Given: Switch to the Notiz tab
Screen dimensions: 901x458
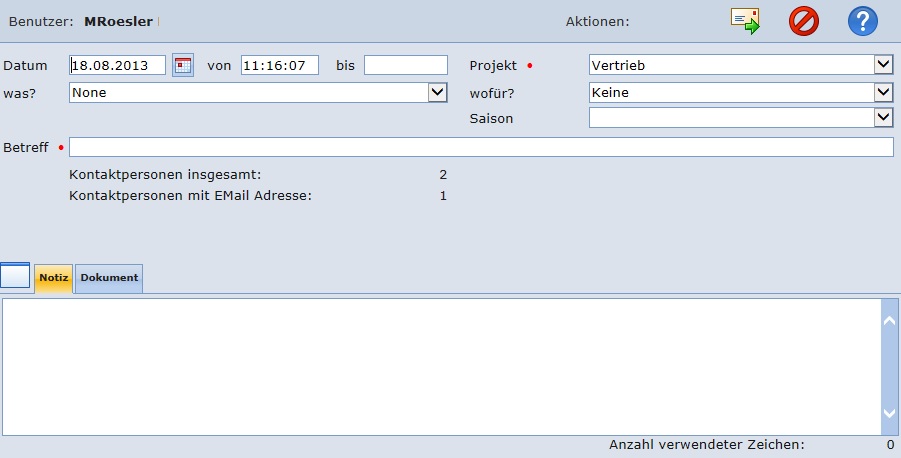Looking at the screenshot, I should pos(53,277).
